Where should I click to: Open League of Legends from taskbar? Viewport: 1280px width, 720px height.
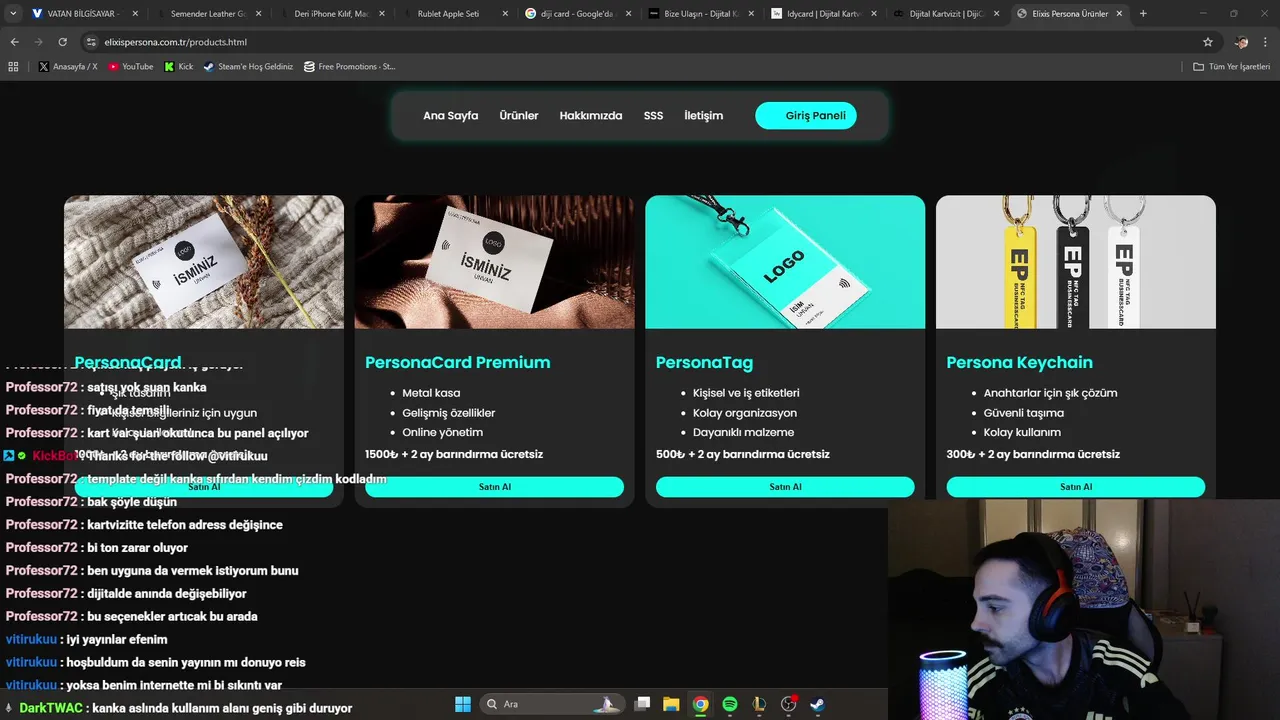coord(759,704)
